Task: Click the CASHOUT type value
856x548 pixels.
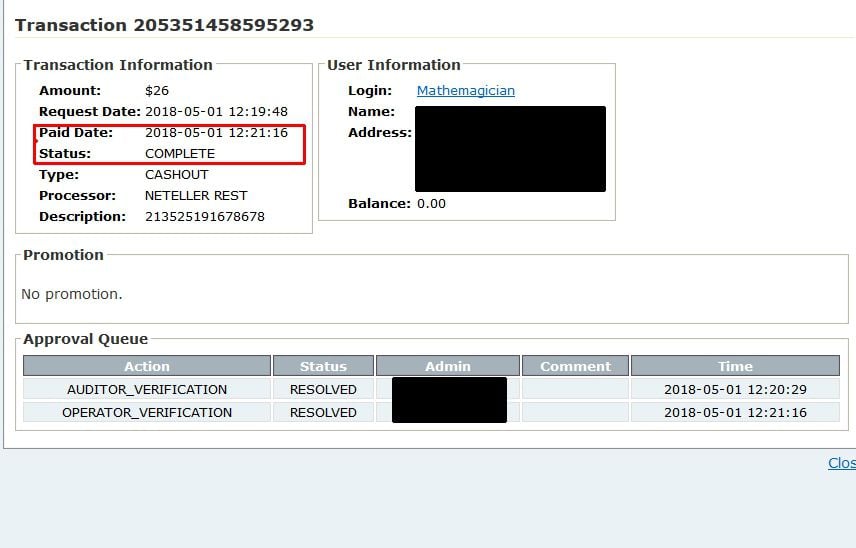Action: 177,175
